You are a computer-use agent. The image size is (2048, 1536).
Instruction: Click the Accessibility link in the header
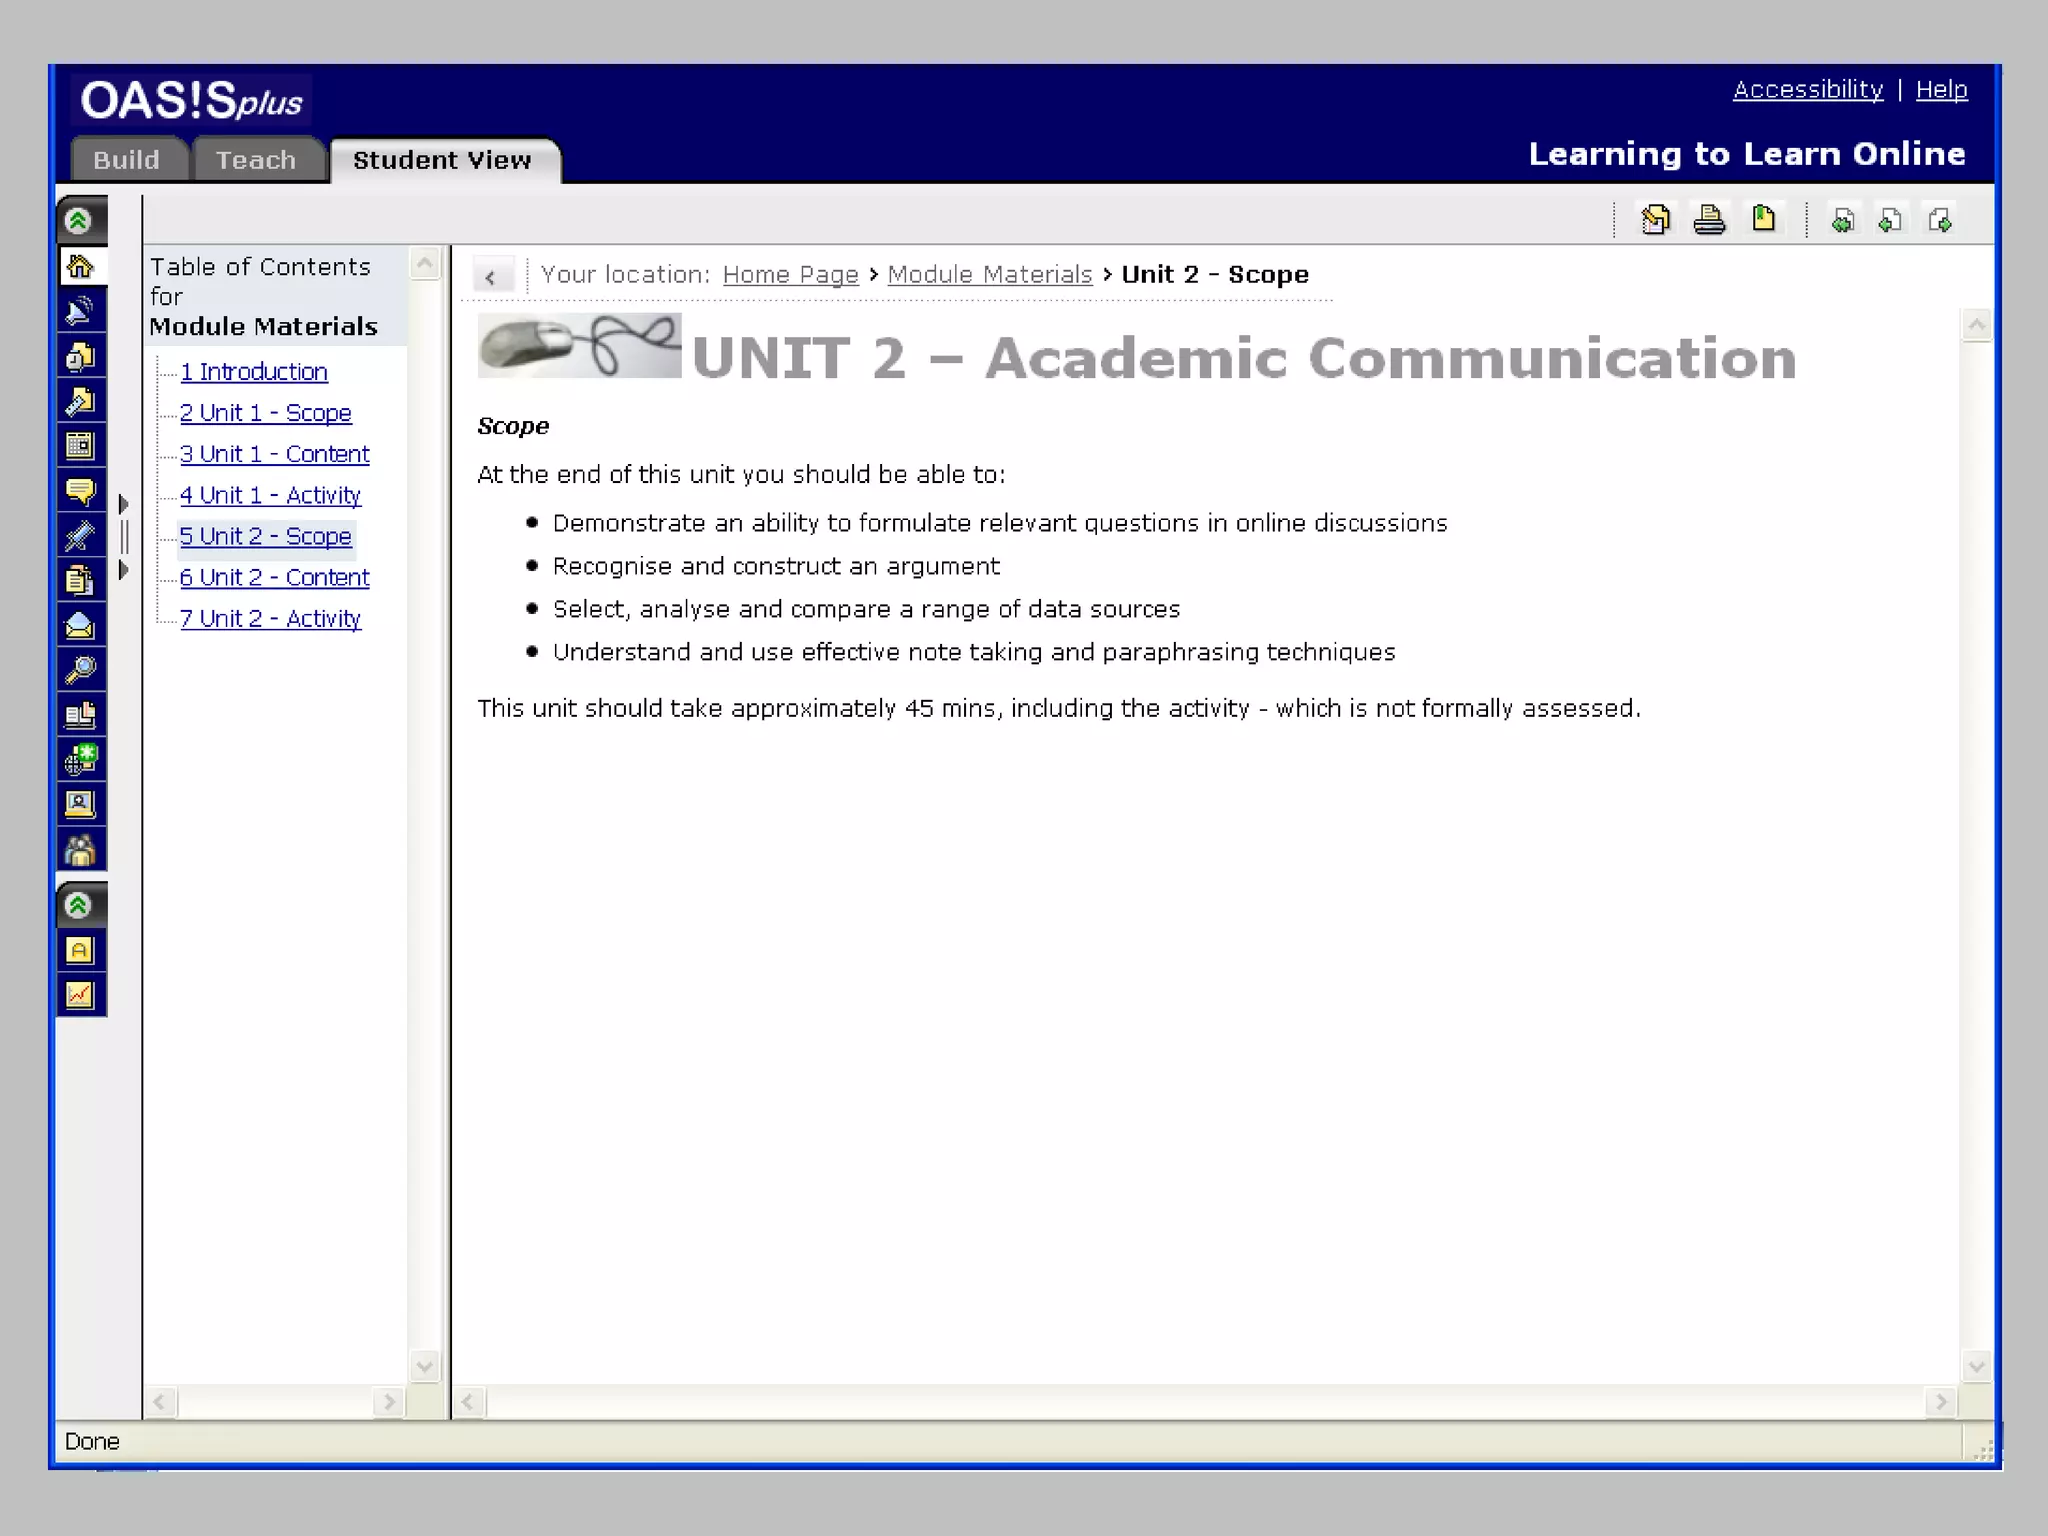click(1807, 90)
